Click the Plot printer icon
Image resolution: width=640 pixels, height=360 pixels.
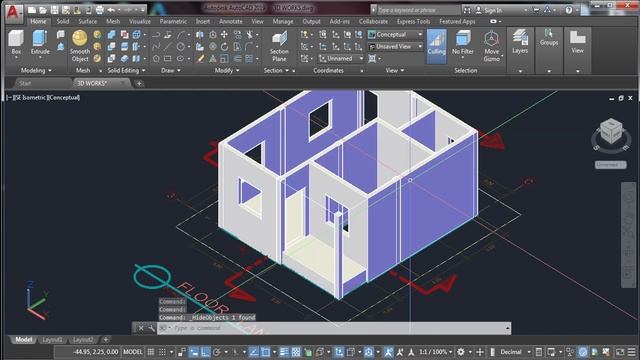pyautogui.click(x=99, y=10)
